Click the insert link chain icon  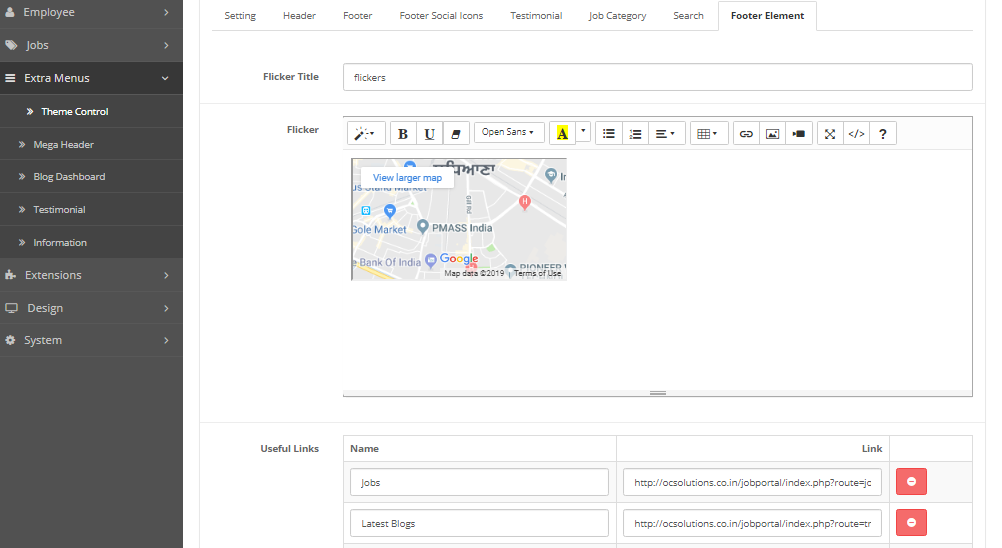[x=745, y=133]
